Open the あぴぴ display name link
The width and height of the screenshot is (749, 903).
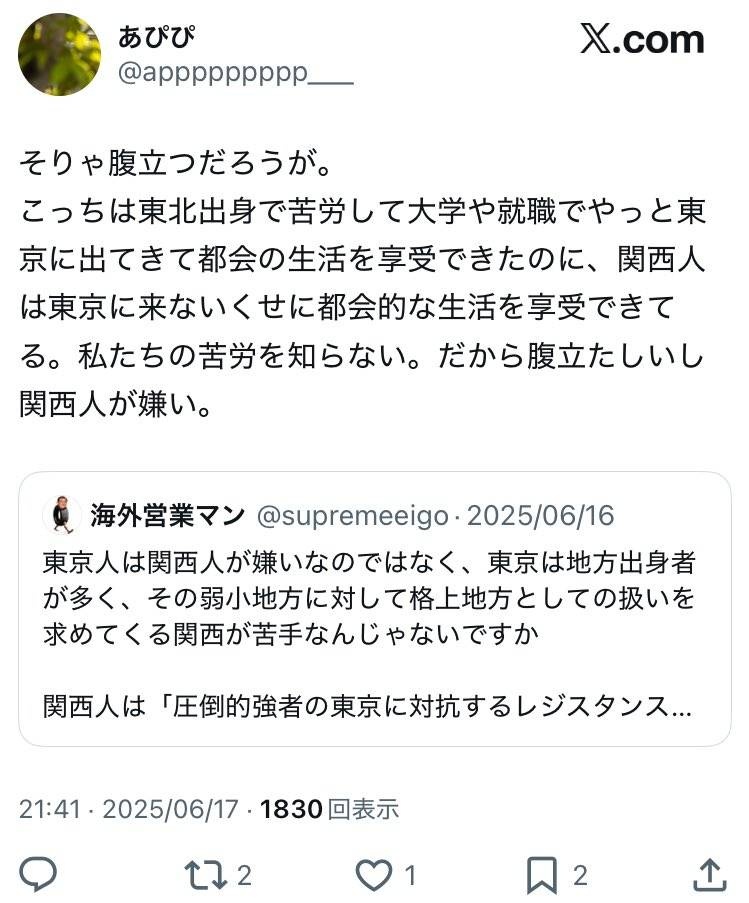pyautogui.click(x=157, y=37)
